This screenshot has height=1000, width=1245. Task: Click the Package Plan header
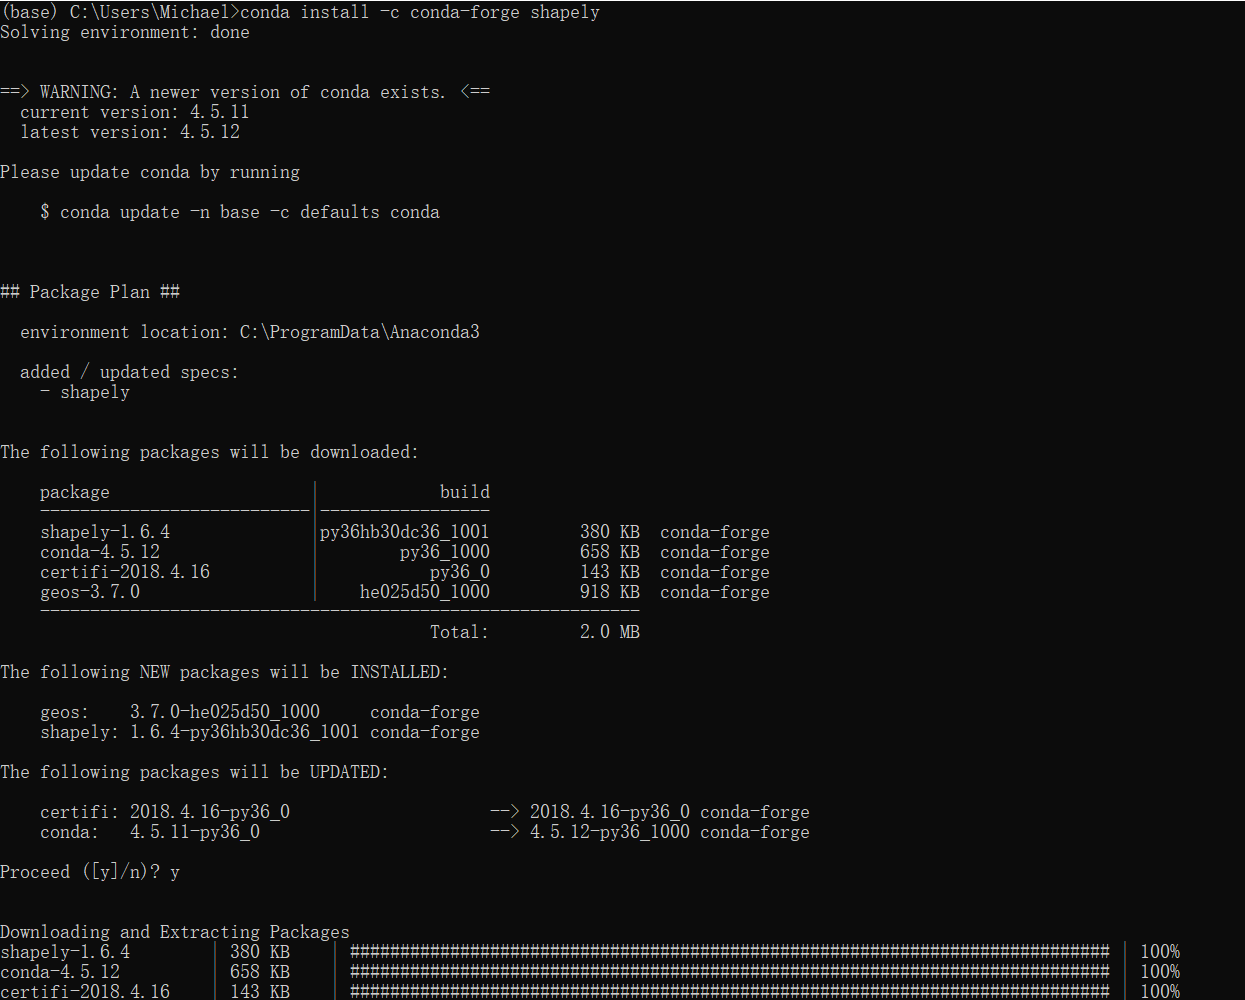pos(90,291)
